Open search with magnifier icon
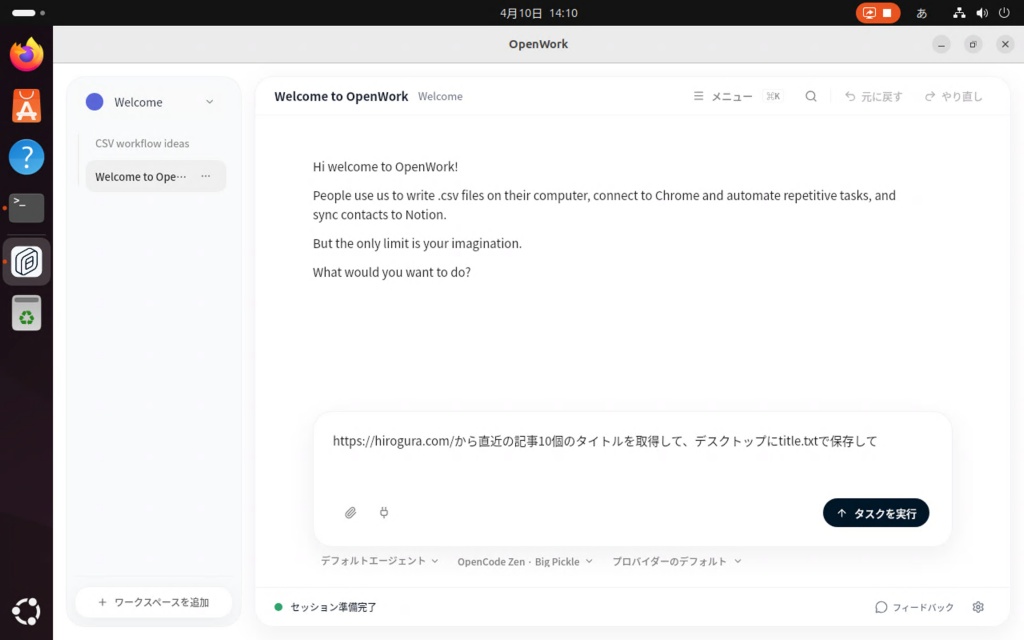 pos(811,97)
